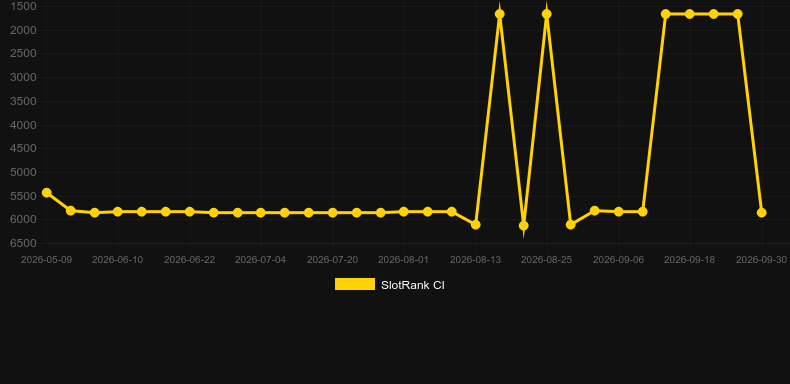Click the SlotRank CI legend label
The width and height of the screenshot is (790, 384).
coord(413,285)
